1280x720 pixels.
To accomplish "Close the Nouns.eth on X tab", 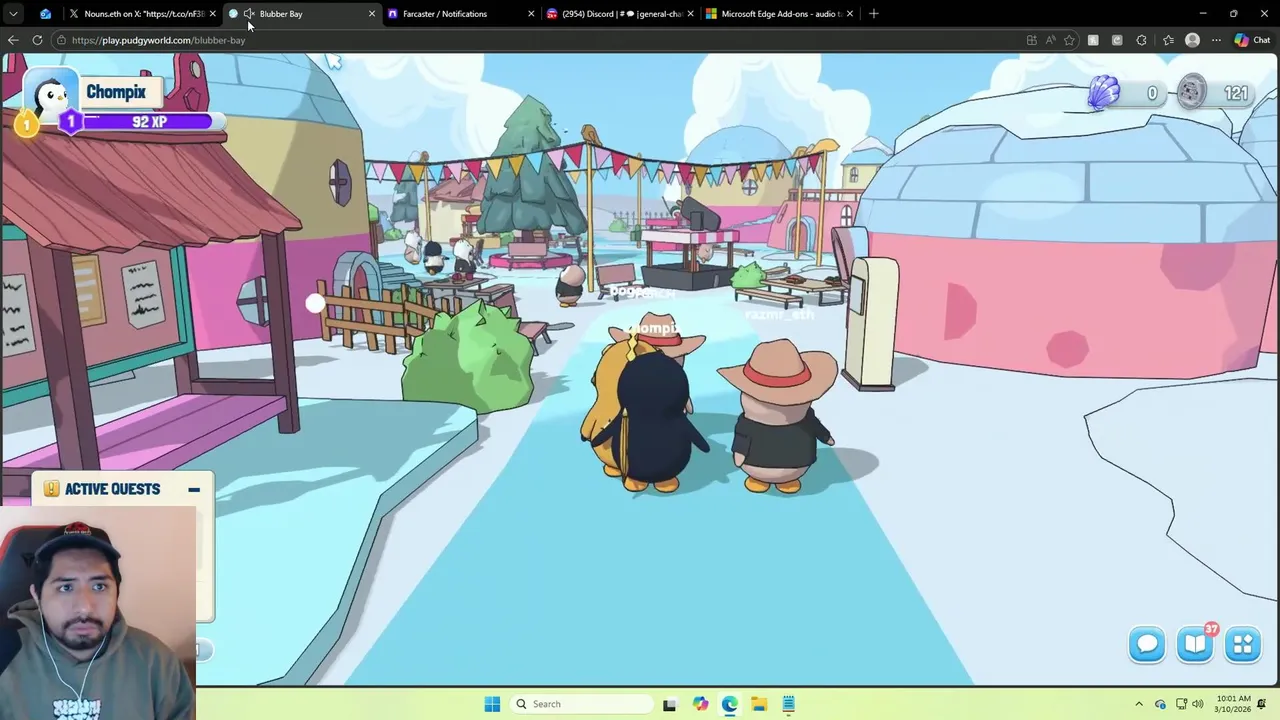I will coord(212,14).
